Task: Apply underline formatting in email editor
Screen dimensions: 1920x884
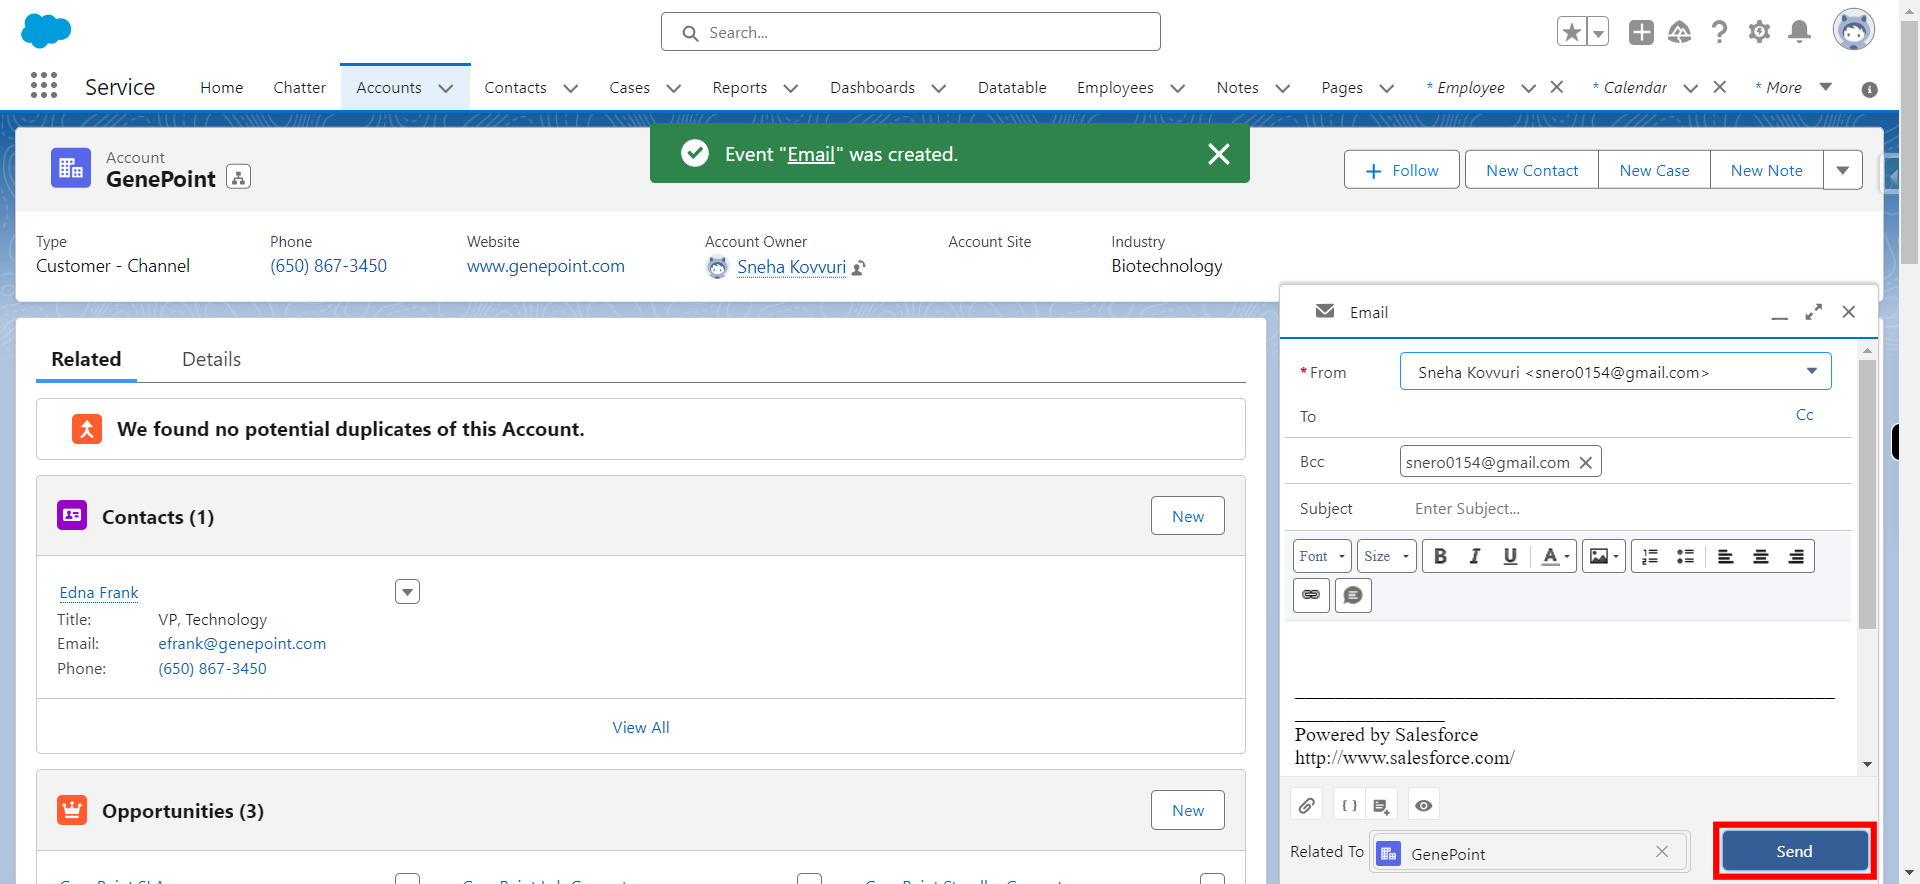Action: [x=1510, y=556]
